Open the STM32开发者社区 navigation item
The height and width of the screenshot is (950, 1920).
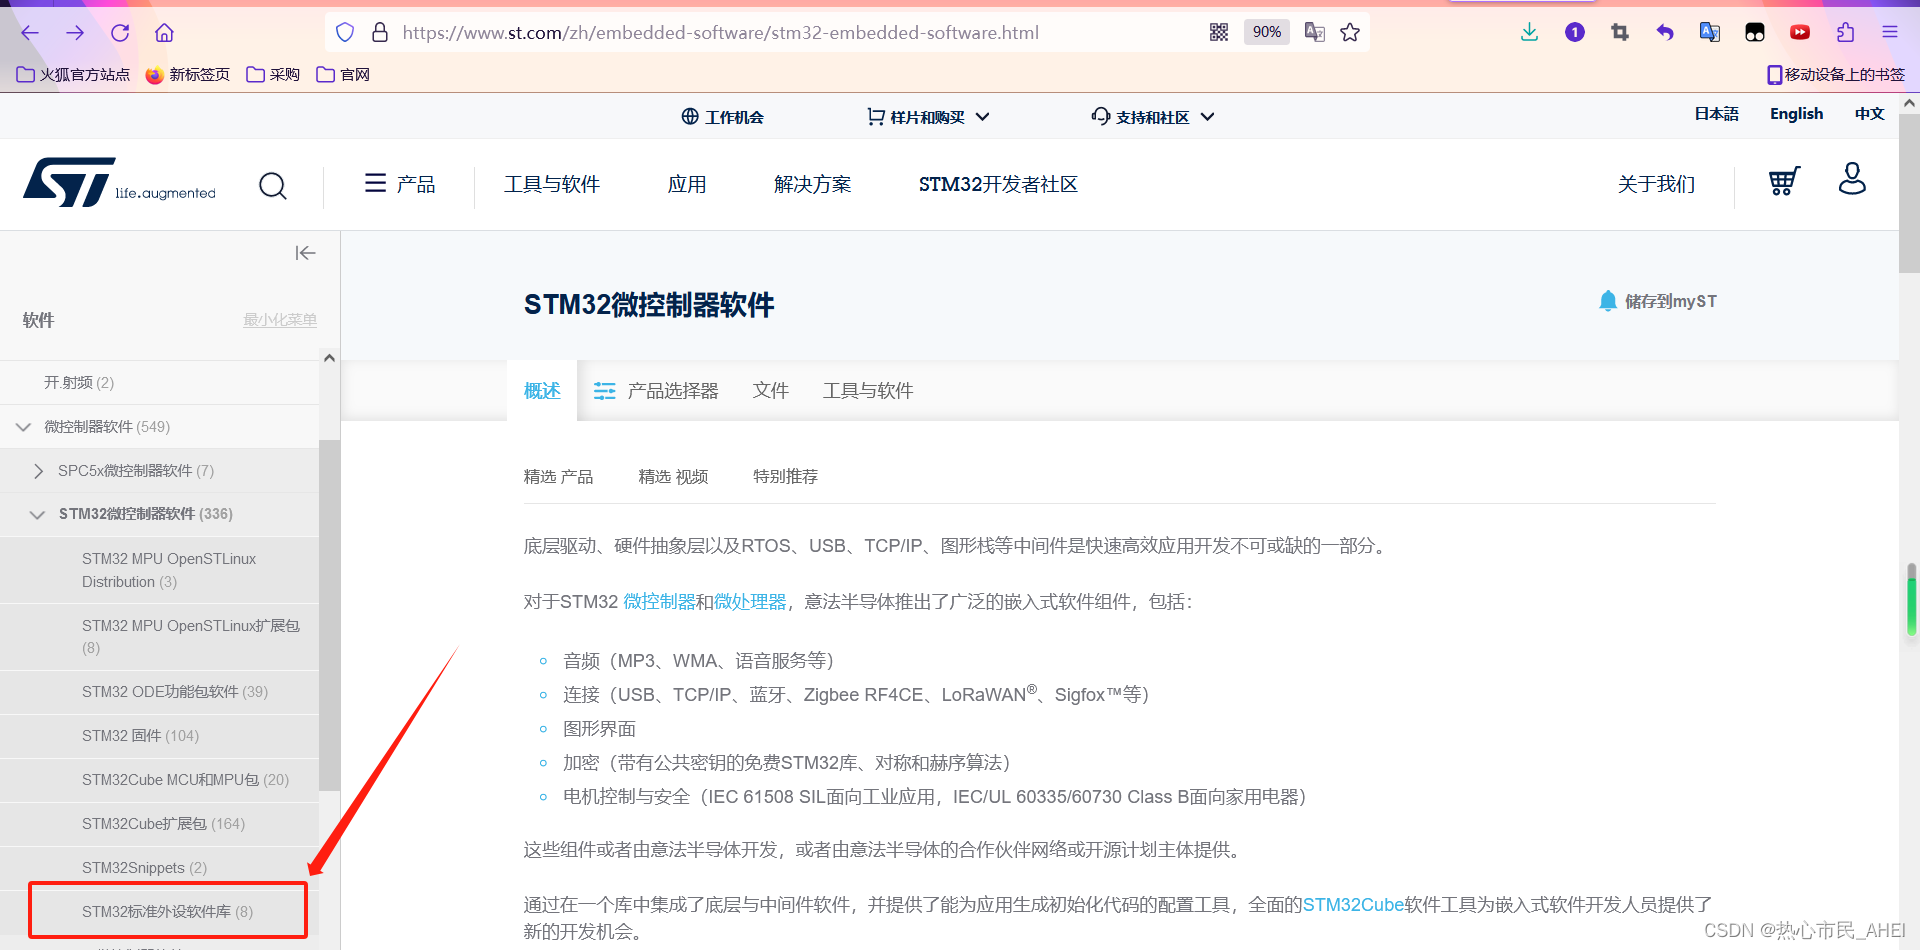[x=998, y=184]
